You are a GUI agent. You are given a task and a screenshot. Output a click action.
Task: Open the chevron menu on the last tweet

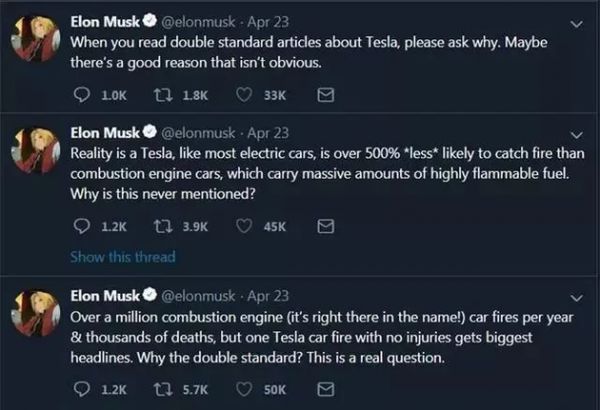pos(574,297)
